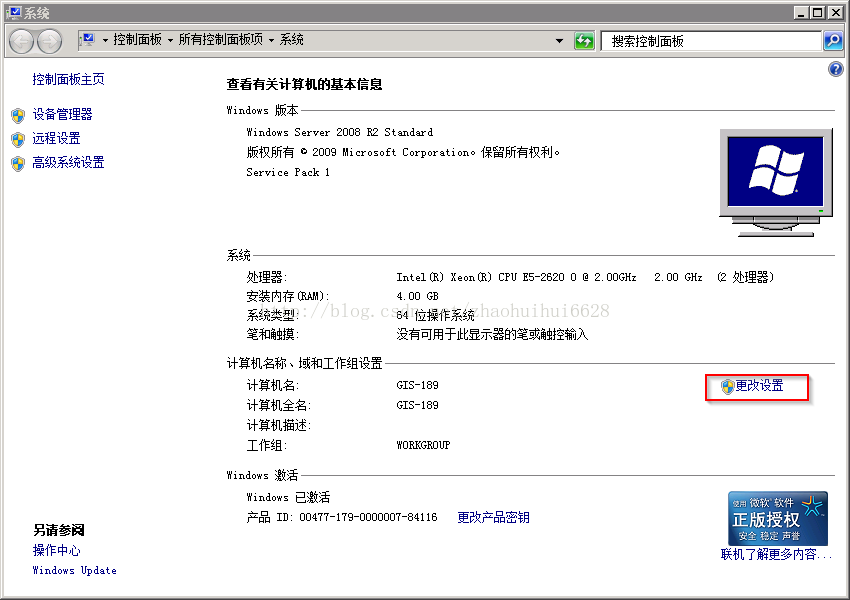Click the WORKGROUP value
Viewport: 850px width, 600px height.
coord(423,446)
